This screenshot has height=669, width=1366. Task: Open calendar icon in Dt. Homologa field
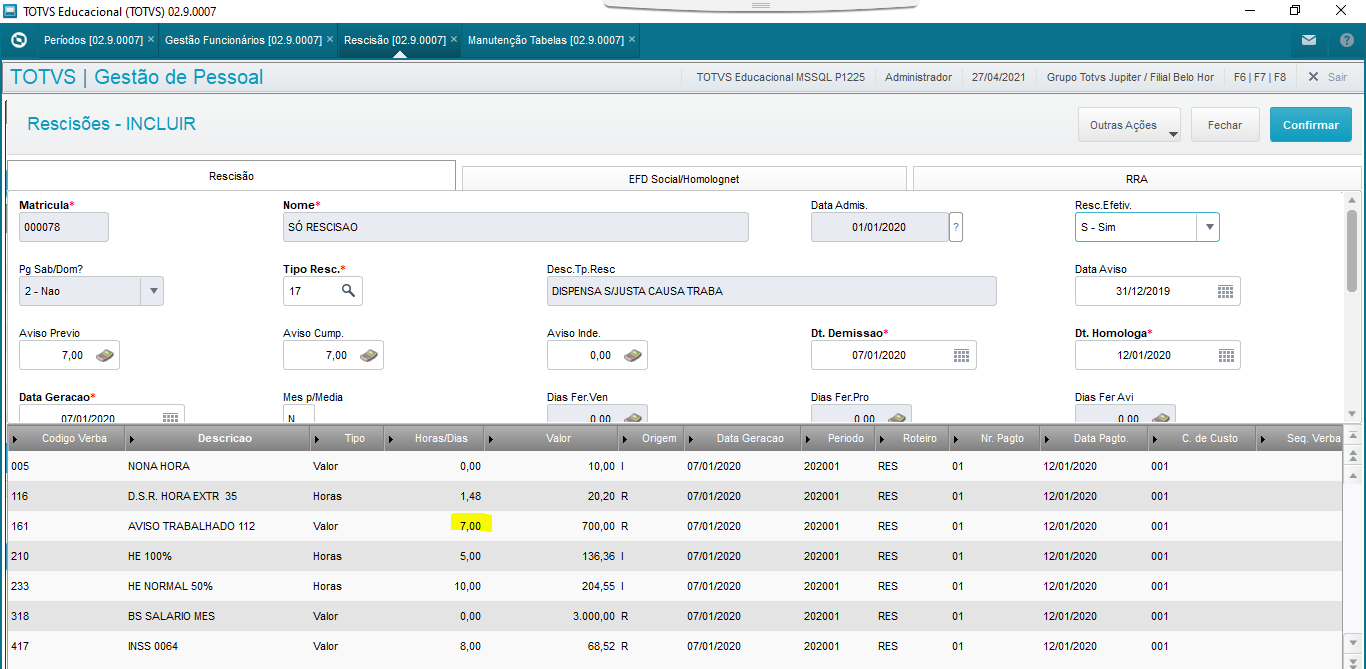tap(1225, 355)
